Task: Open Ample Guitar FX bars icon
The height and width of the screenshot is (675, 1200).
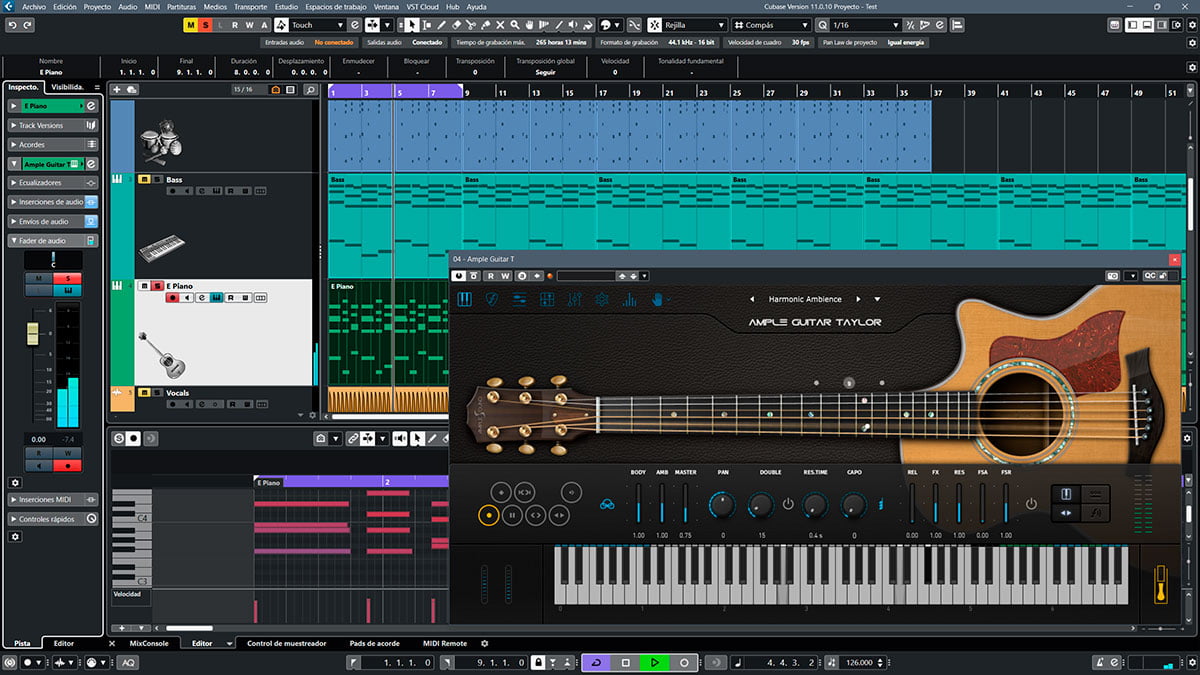Action: point(629,299)
